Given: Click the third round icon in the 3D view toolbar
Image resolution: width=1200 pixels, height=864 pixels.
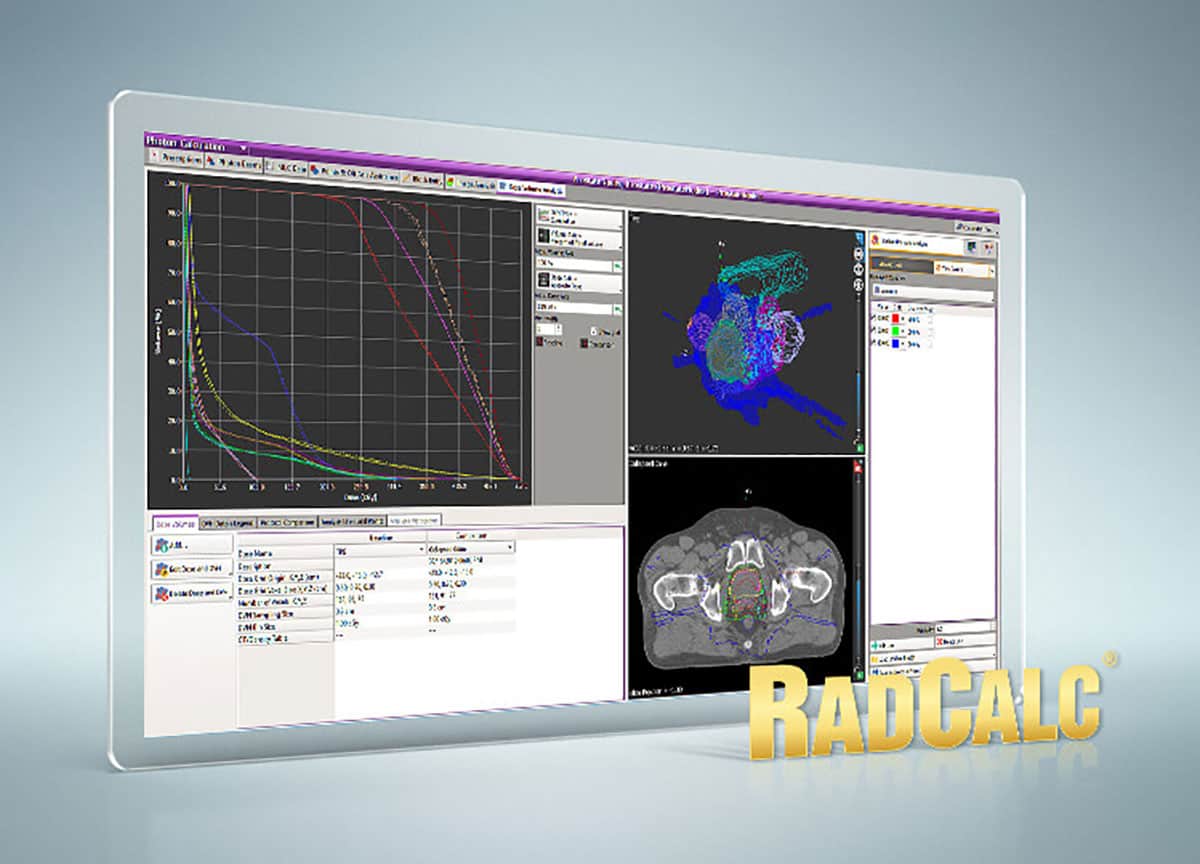Looking at the screenshot, I should (x=858, y=267).
